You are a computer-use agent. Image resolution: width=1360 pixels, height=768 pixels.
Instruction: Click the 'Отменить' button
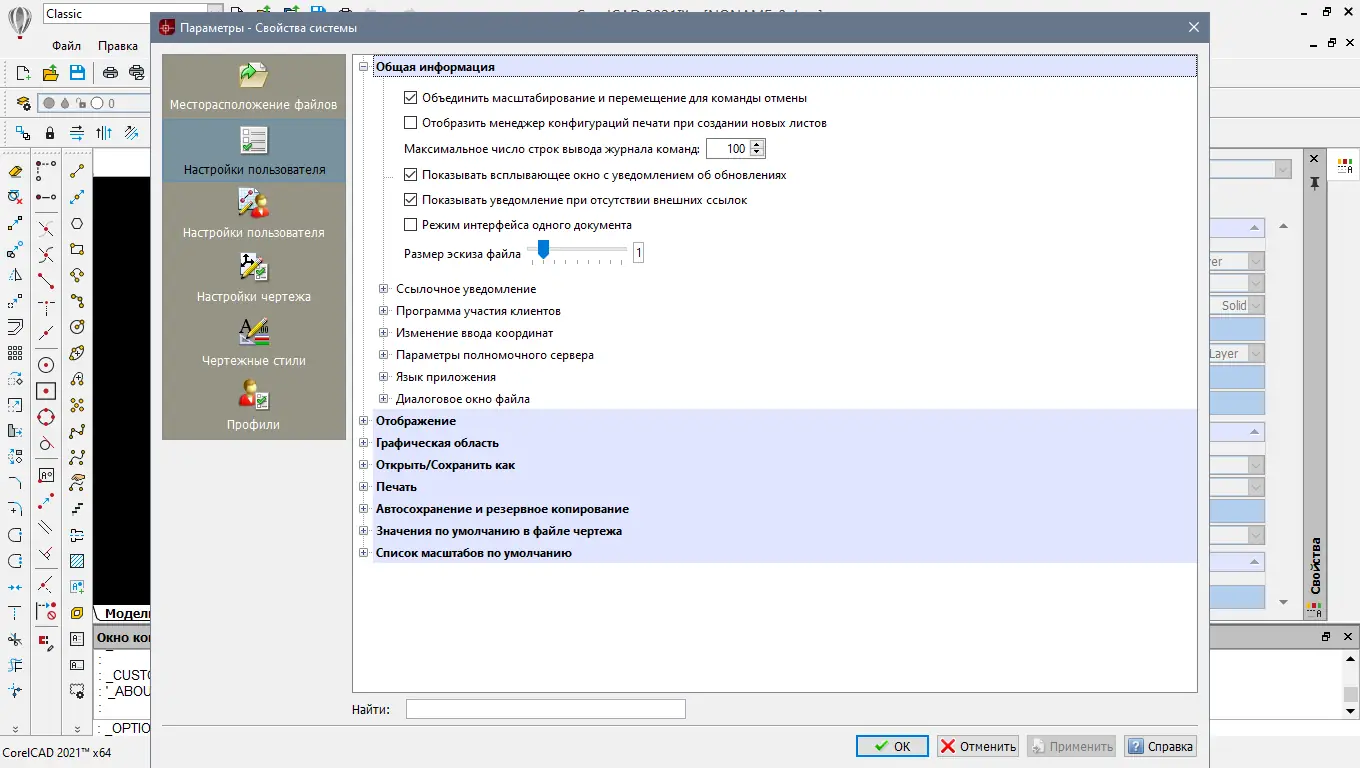(977, 746)
